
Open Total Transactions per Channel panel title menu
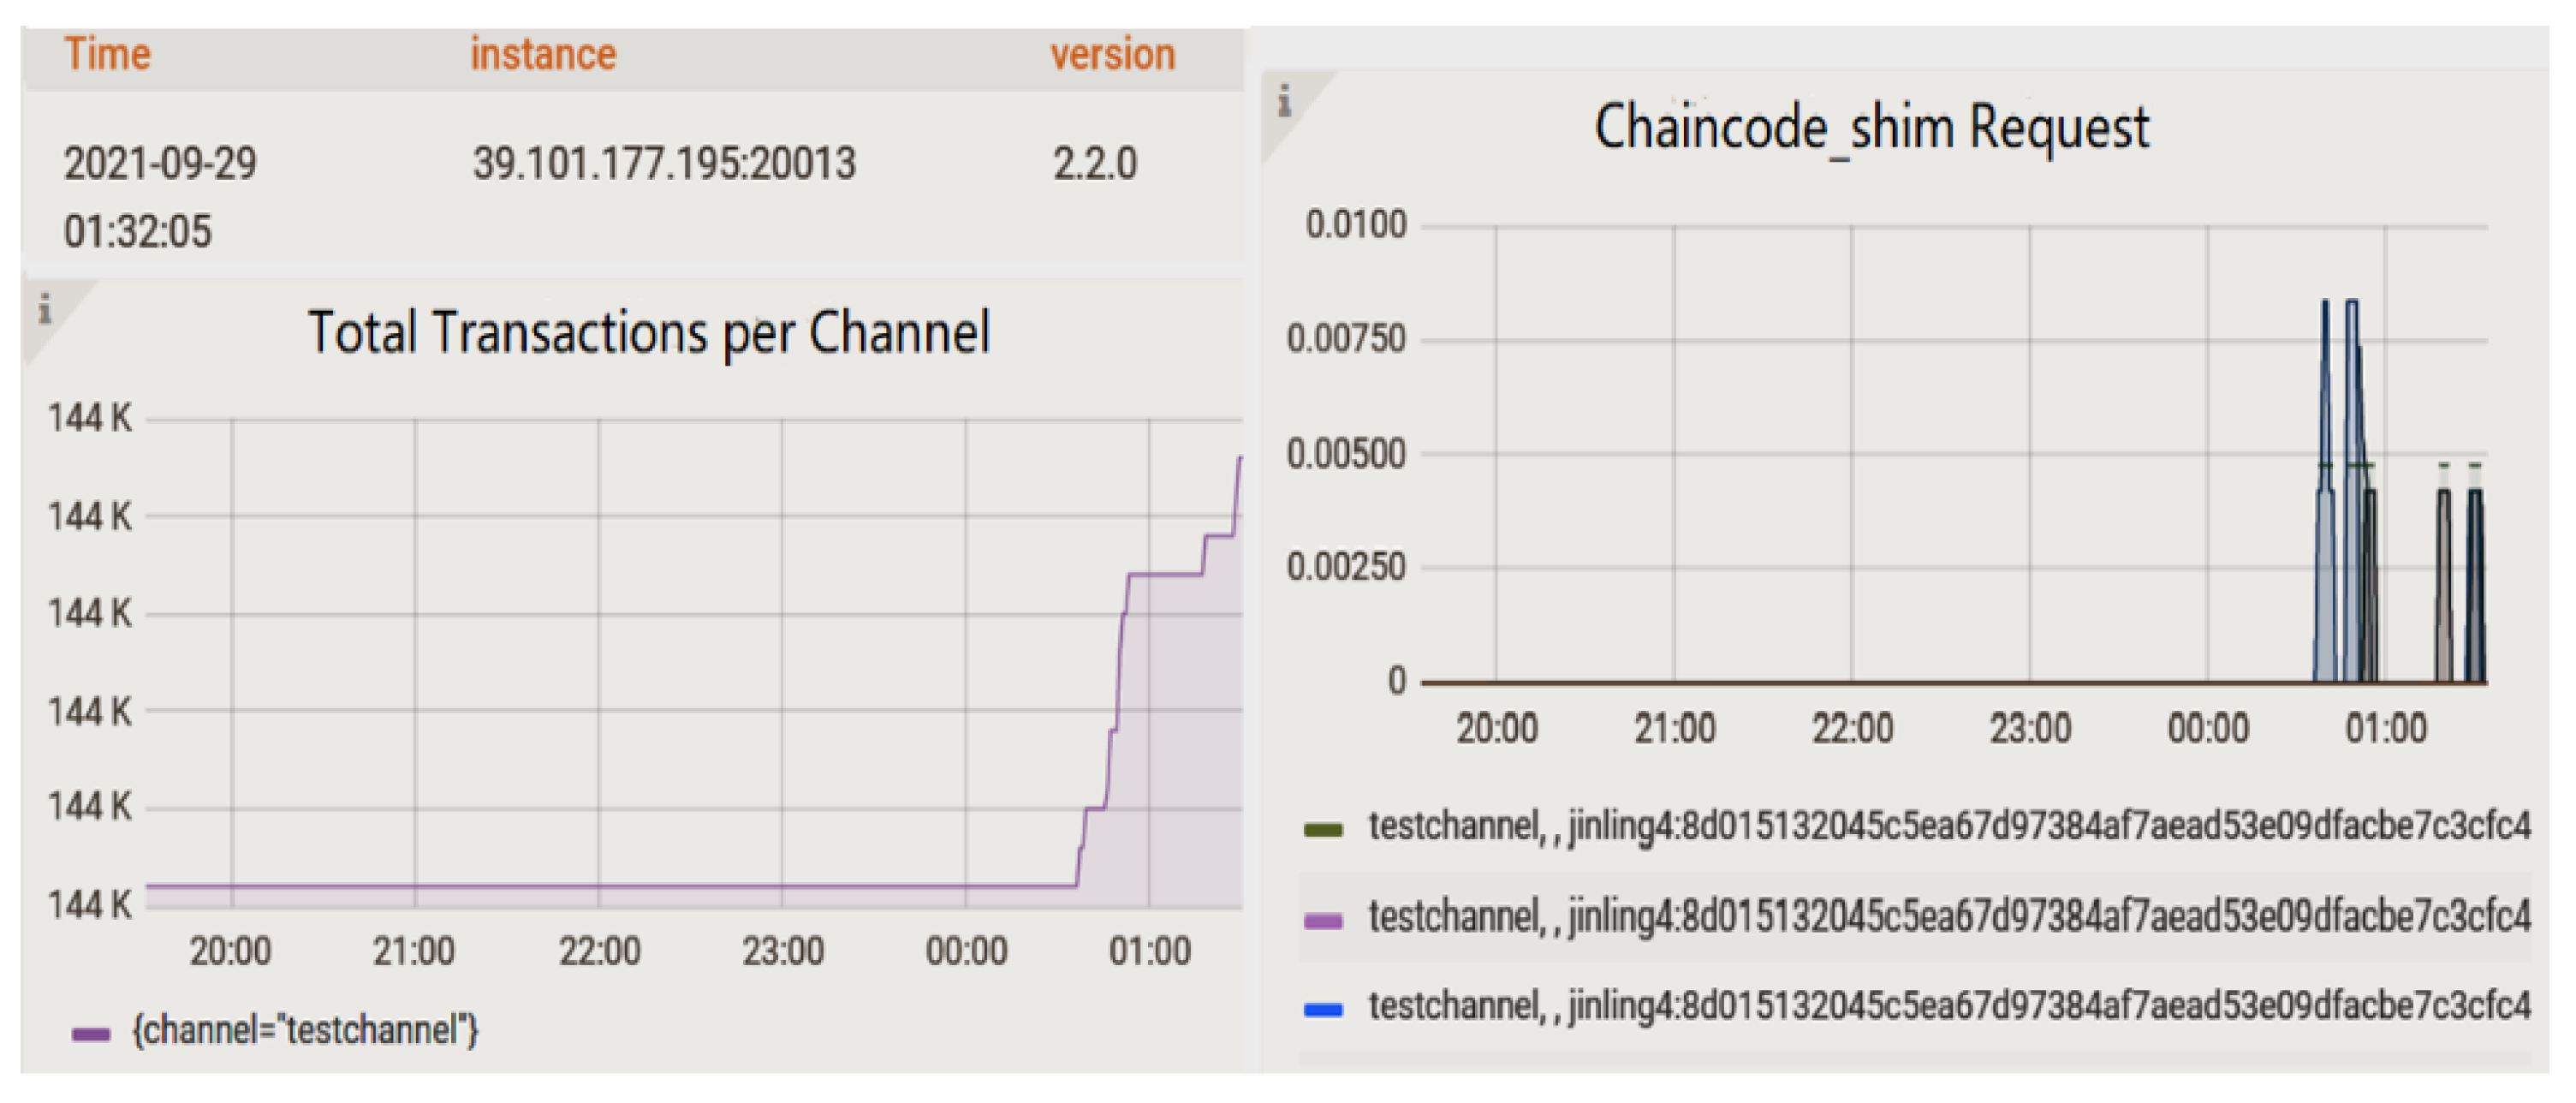pos(648,332)
